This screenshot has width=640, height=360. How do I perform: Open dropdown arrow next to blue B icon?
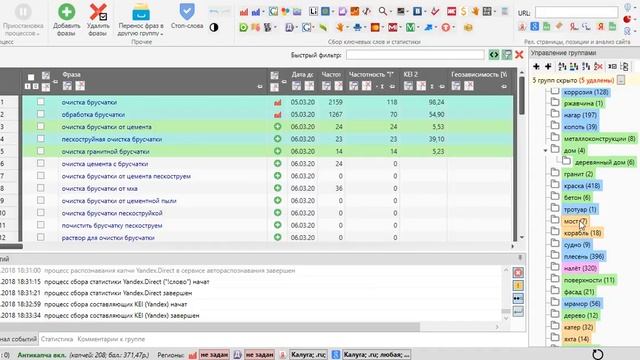tap(425, 12)
